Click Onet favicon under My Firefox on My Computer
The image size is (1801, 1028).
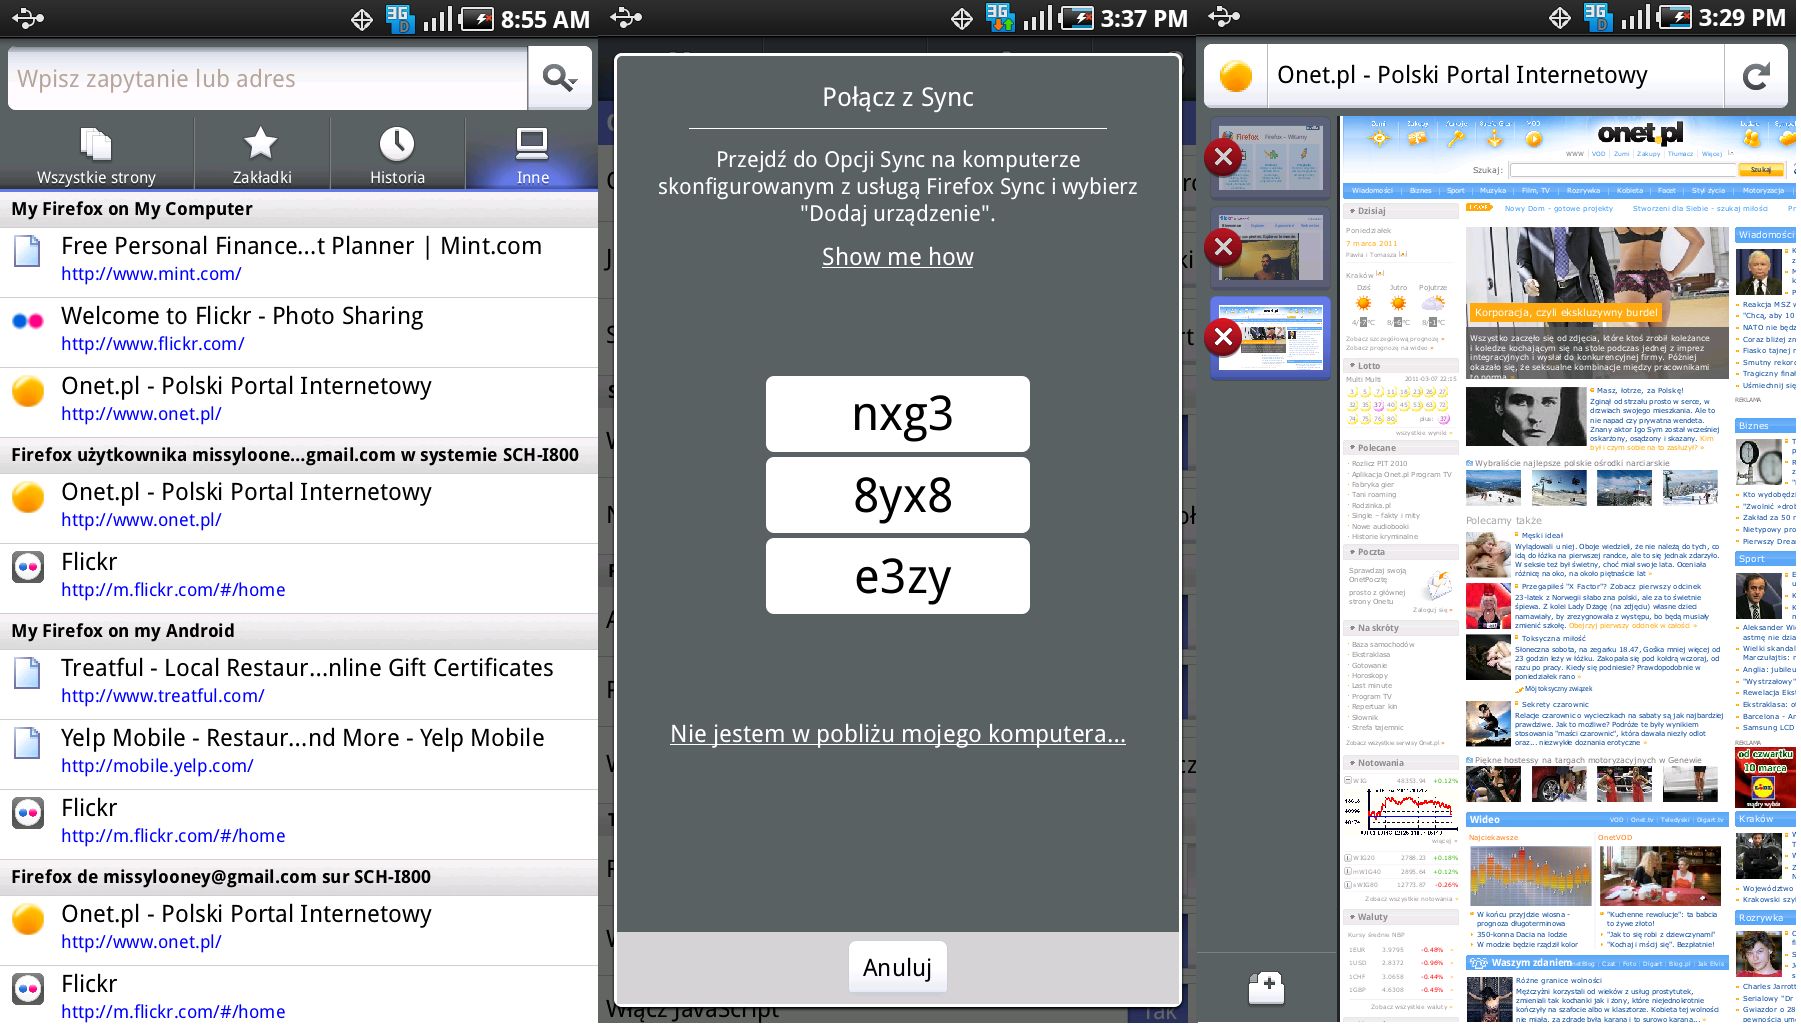pyautogui.click(x=28, y=391)
